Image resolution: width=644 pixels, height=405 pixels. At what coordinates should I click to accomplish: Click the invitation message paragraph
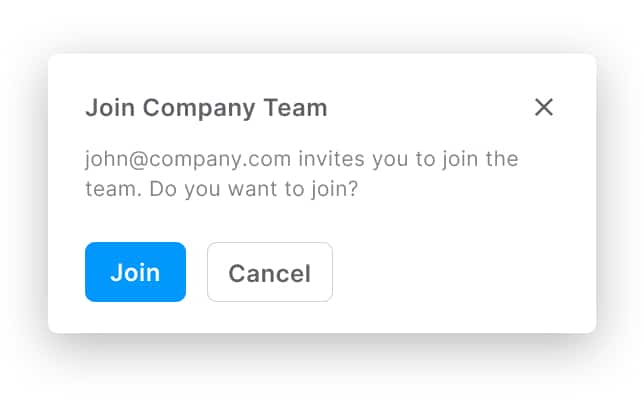[x=301, y=174]
